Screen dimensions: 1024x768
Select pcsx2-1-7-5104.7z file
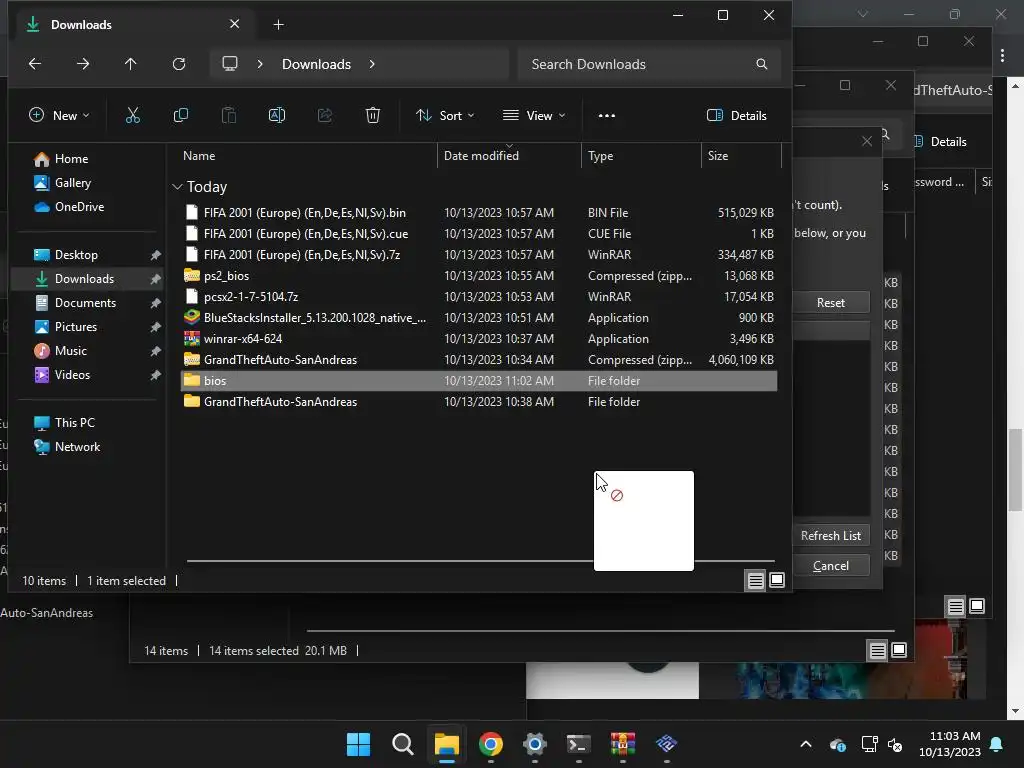[479, 296]
